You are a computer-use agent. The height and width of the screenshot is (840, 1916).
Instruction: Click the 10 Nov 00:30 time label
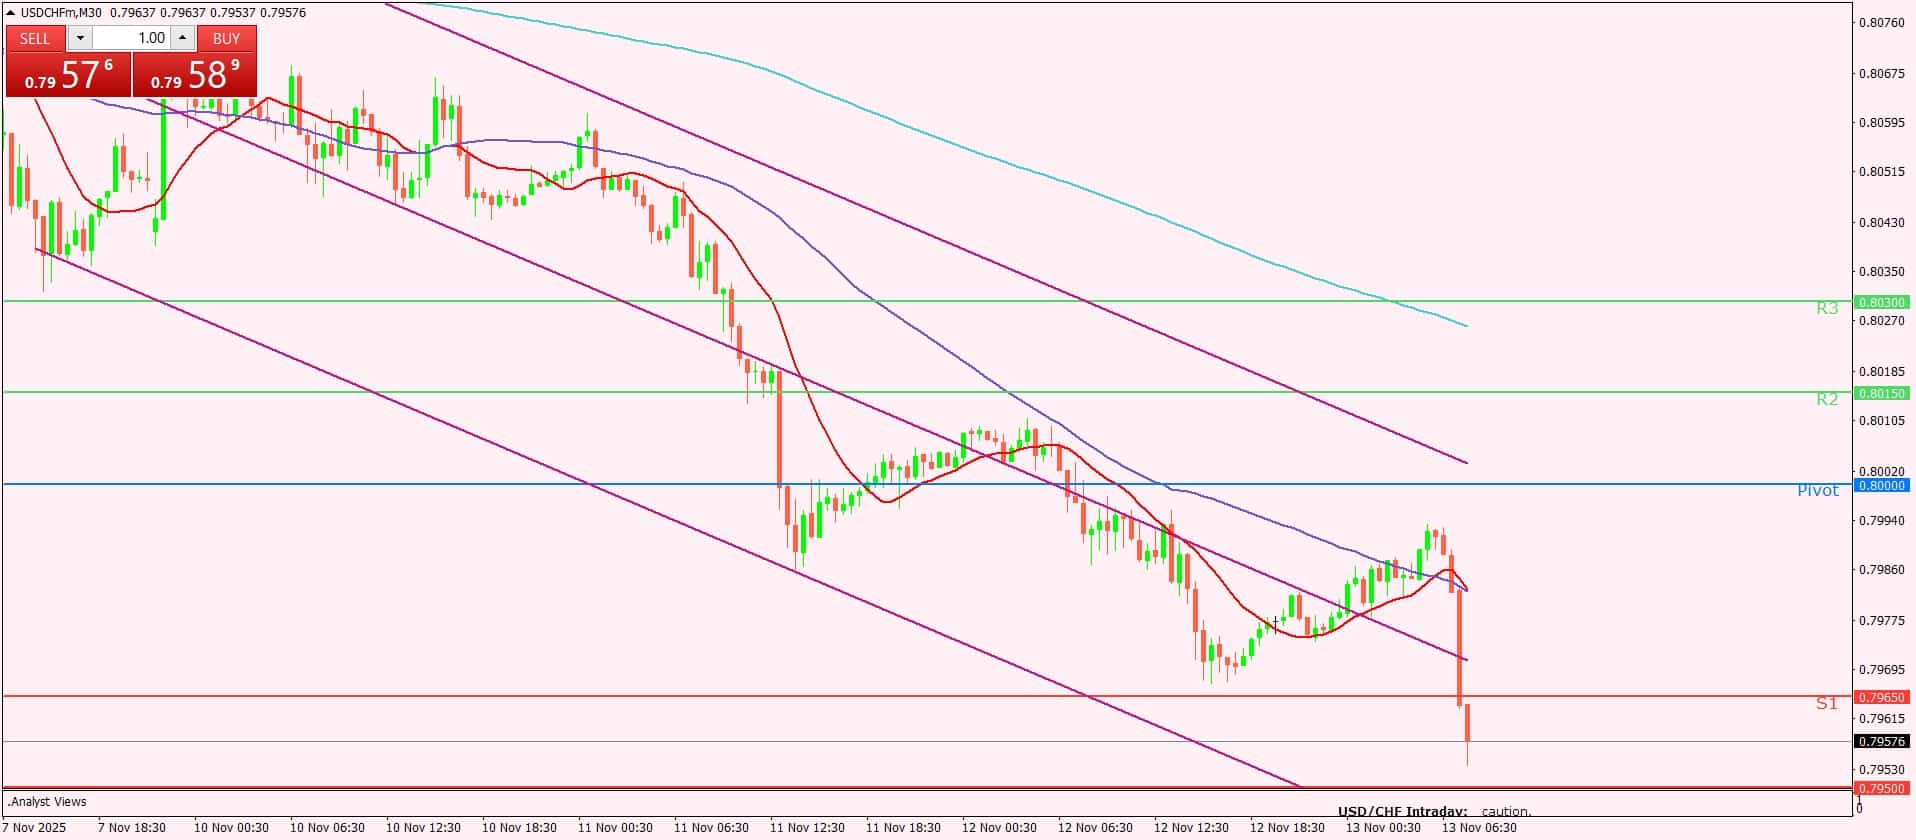(x=231, y=827)
